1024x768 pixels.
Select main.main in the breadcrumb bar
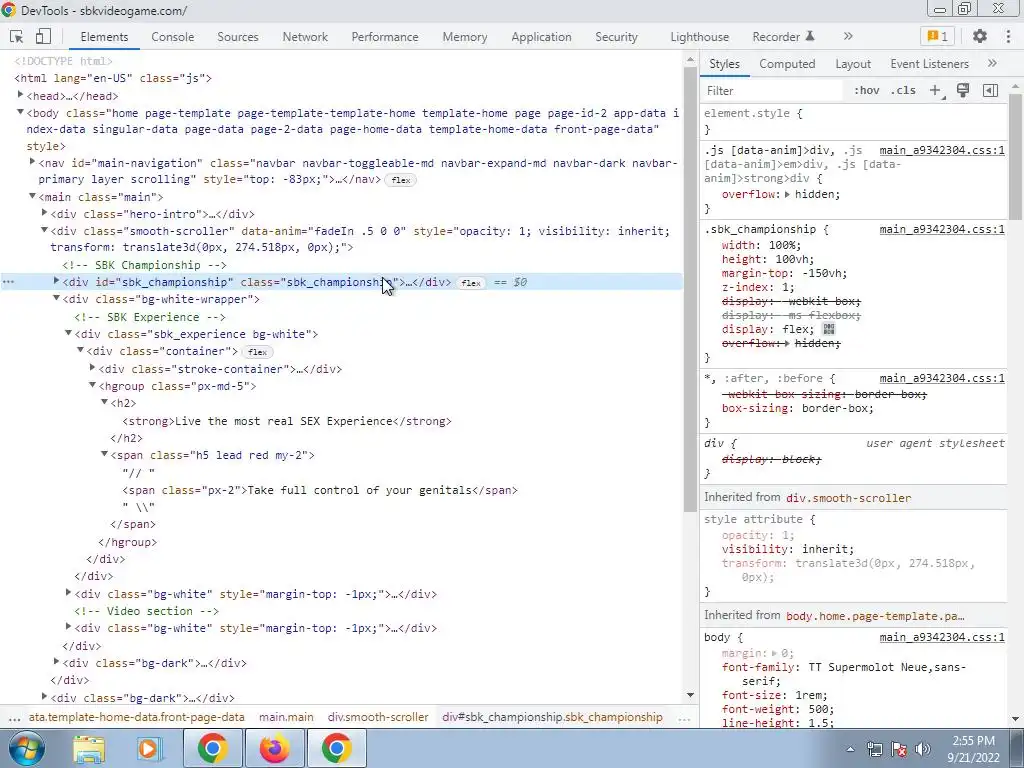[286, 717]
